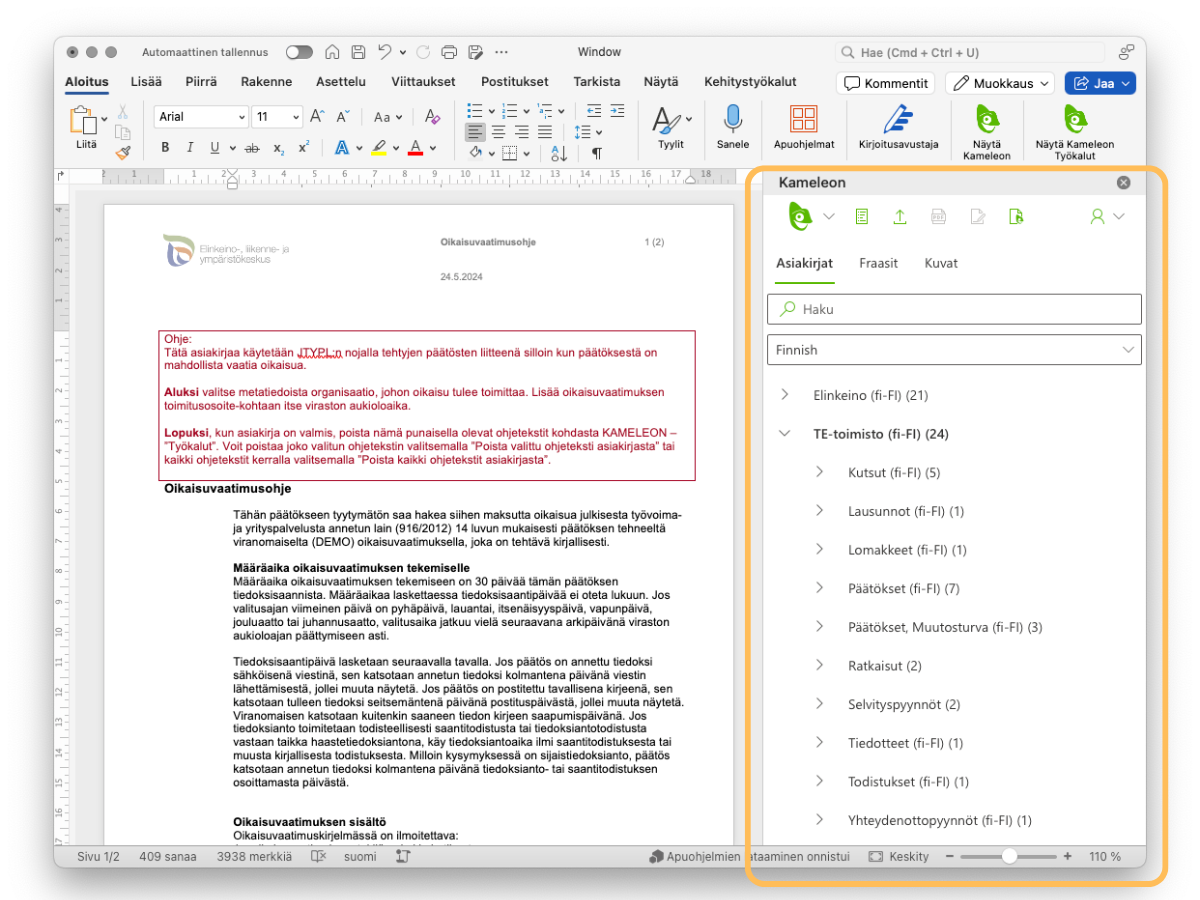Click the Save floppy disk icon
1200x900 pixels.
tap(357, 52)
